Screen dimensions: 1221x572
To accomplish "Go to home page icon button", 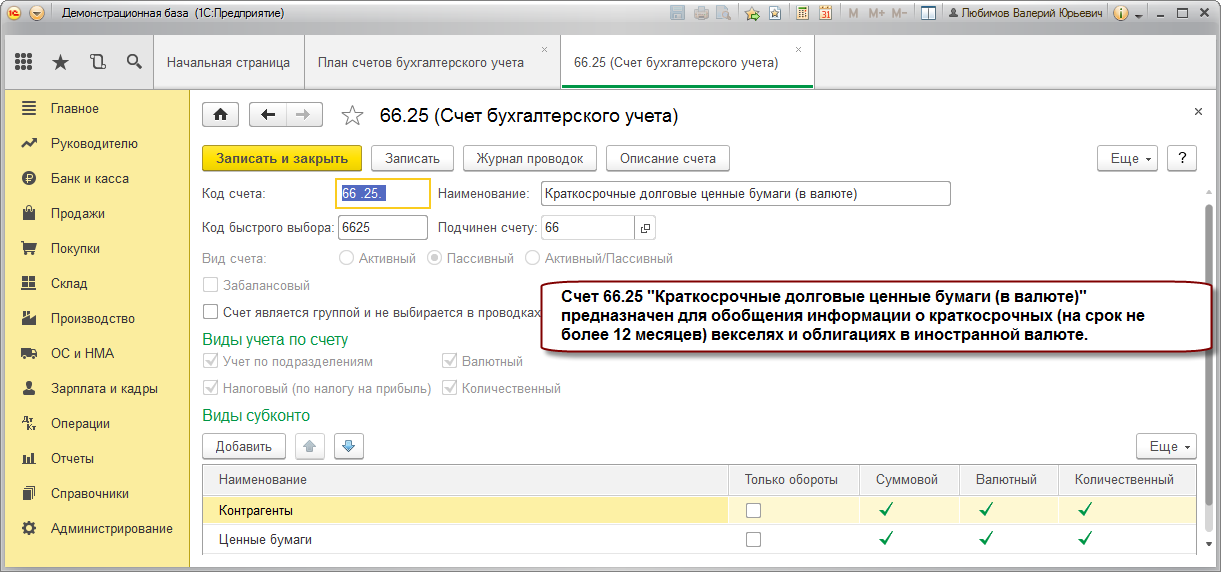I will (x=220, y=114).
